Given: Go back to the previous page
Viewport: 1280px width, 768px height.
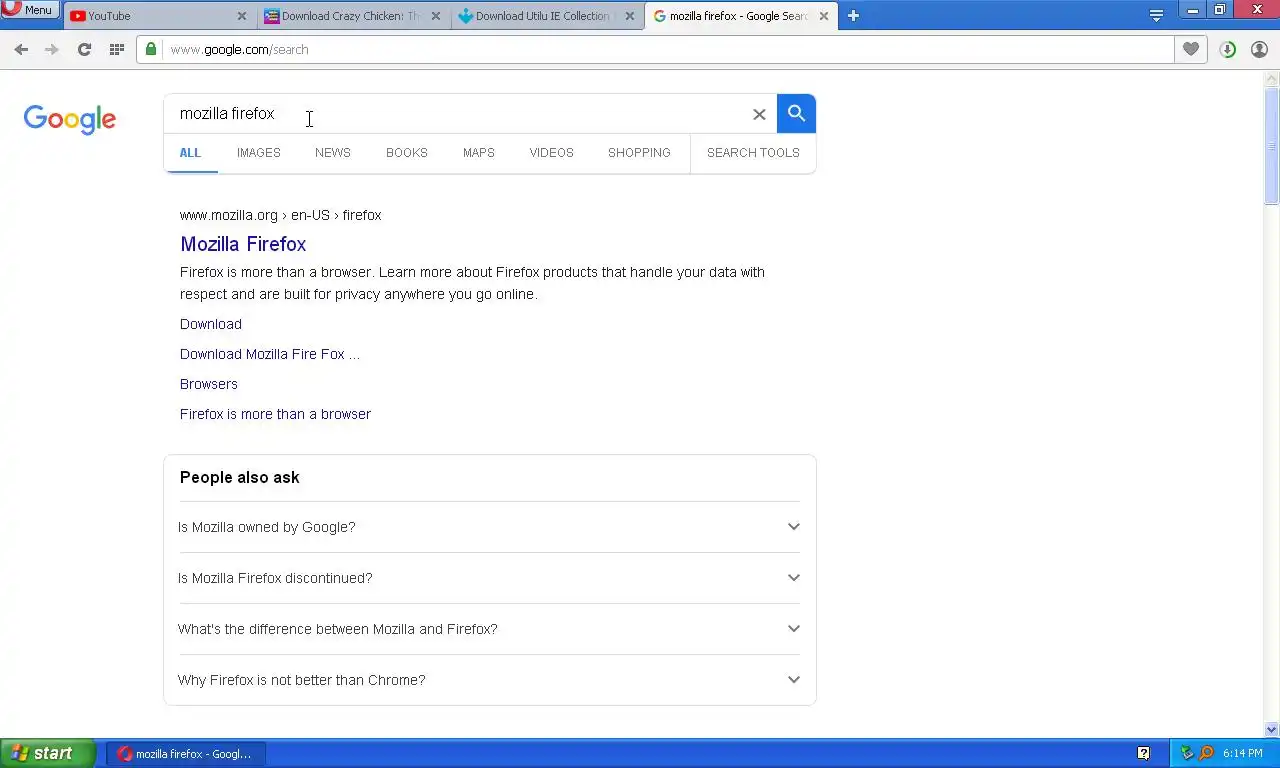Looking at the screenshot, I should click(x=21, y=49).
